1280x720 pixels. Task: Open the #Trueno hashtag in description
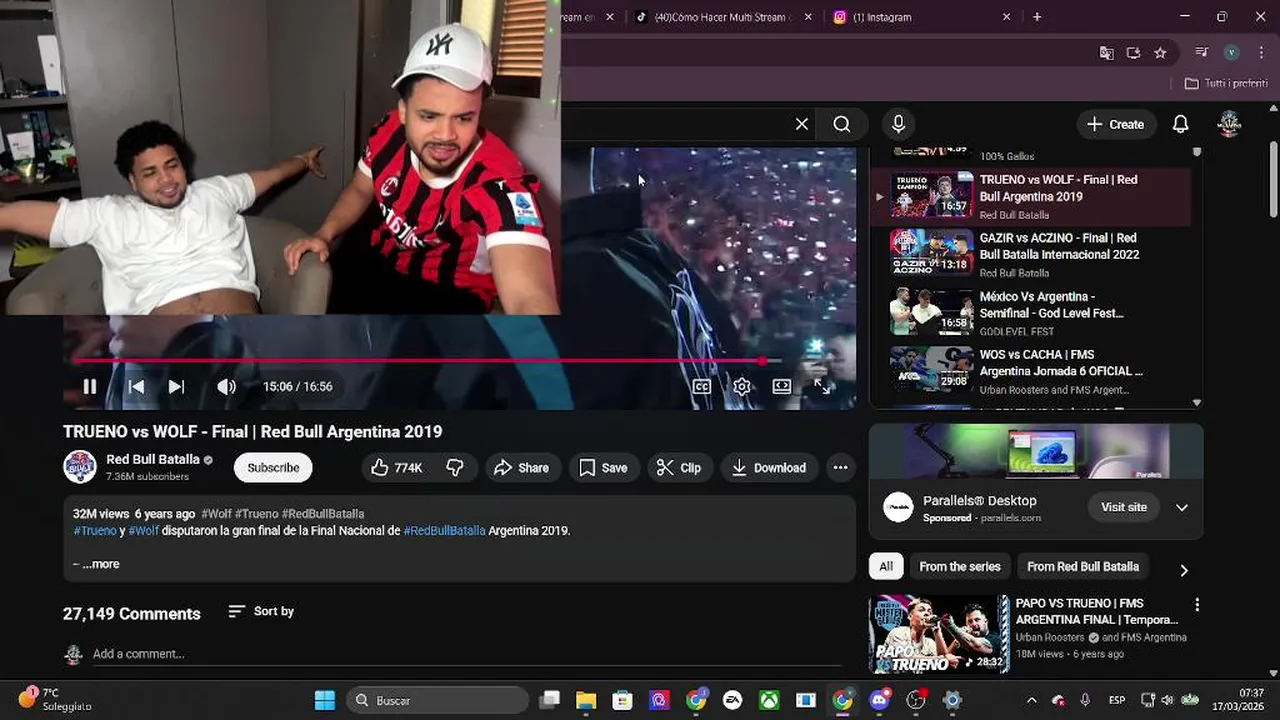point(95,531)
